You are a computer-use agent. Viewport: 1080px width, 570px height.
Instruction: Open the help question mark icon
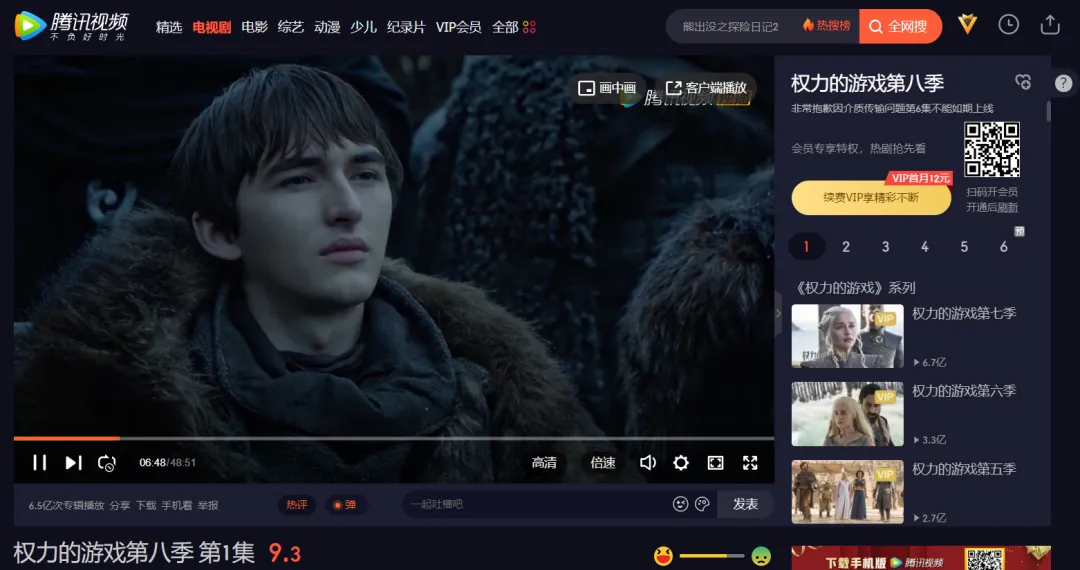pyautogui.click(x=1063, y=84)
